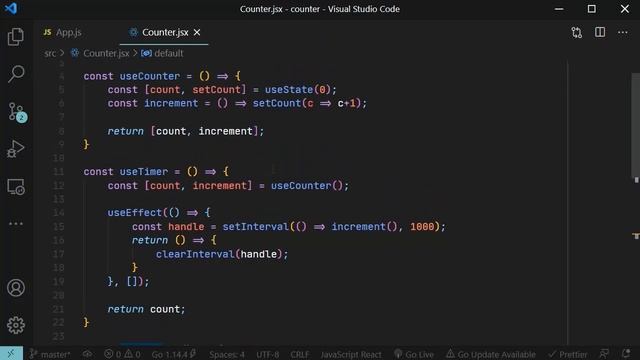Click Prettier status bar item
The height and width of the screenshot is (360, 640).
coord(568,354)
